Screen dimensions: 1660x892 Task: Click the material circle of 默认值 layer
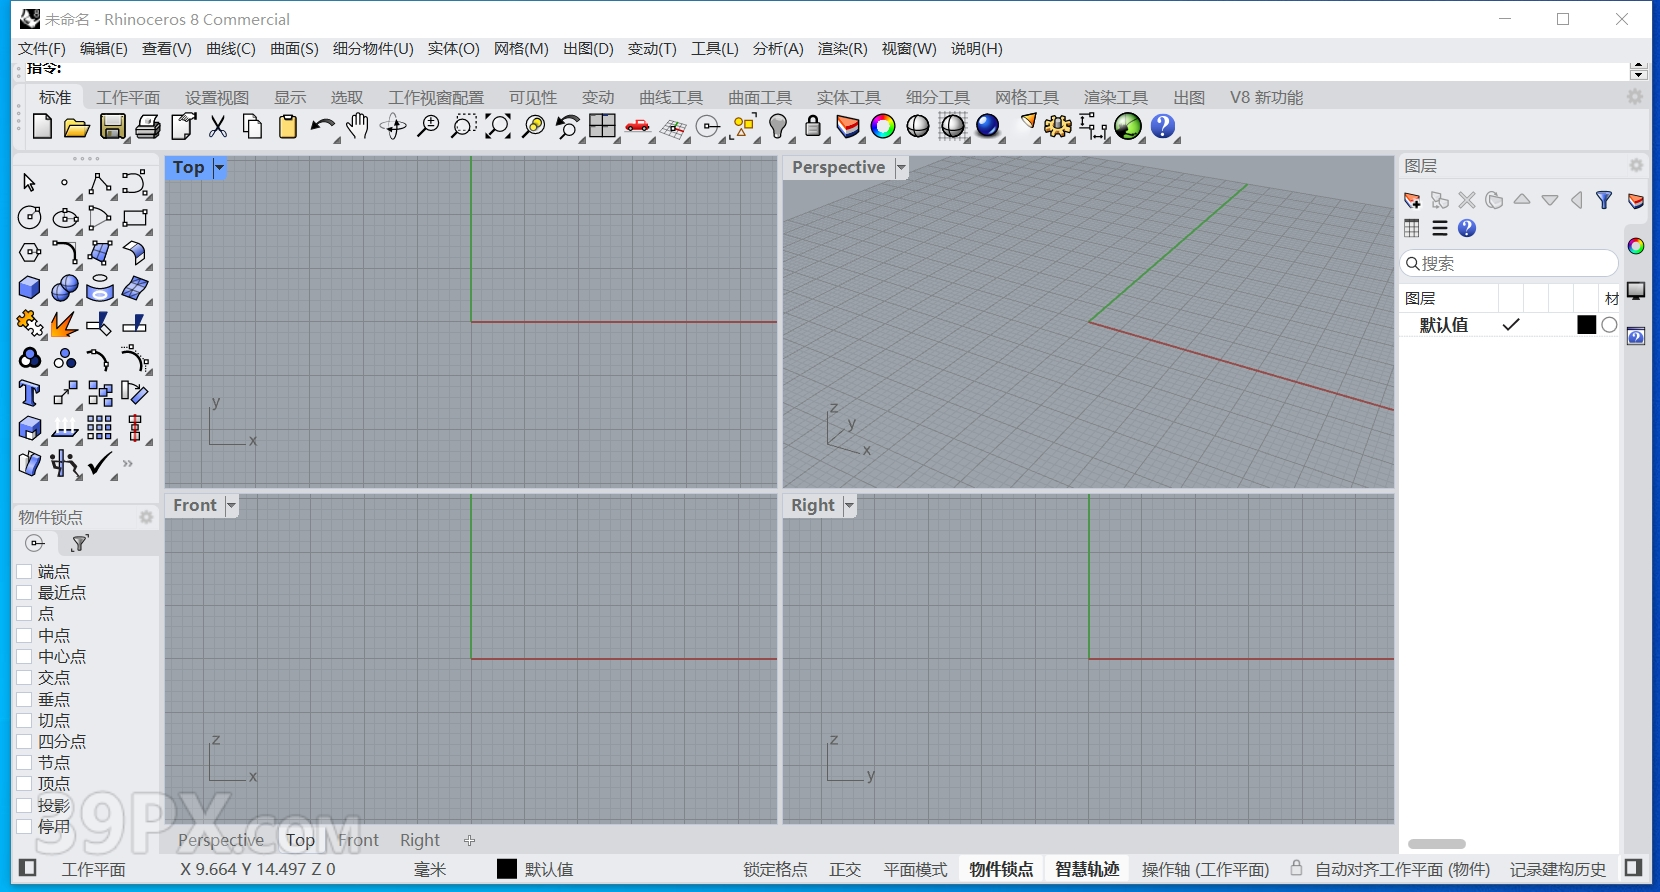click(1609, 325)
